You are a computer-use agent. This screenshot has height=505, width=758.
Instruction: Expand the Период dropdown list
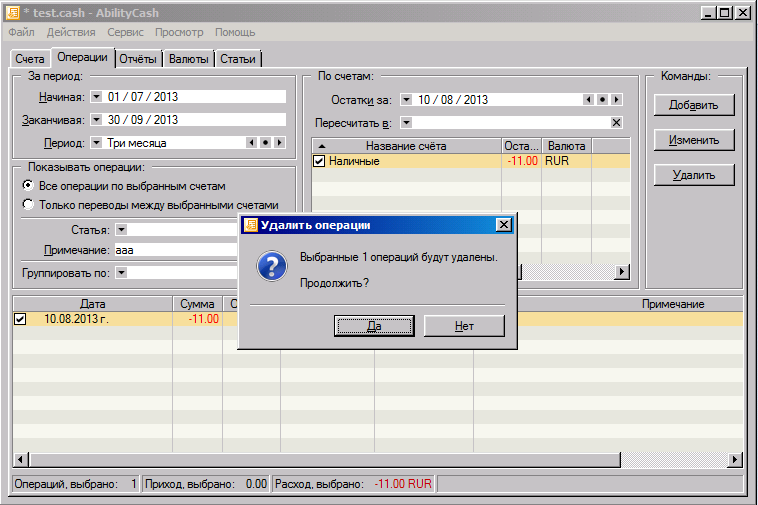(x=96, y=143)
